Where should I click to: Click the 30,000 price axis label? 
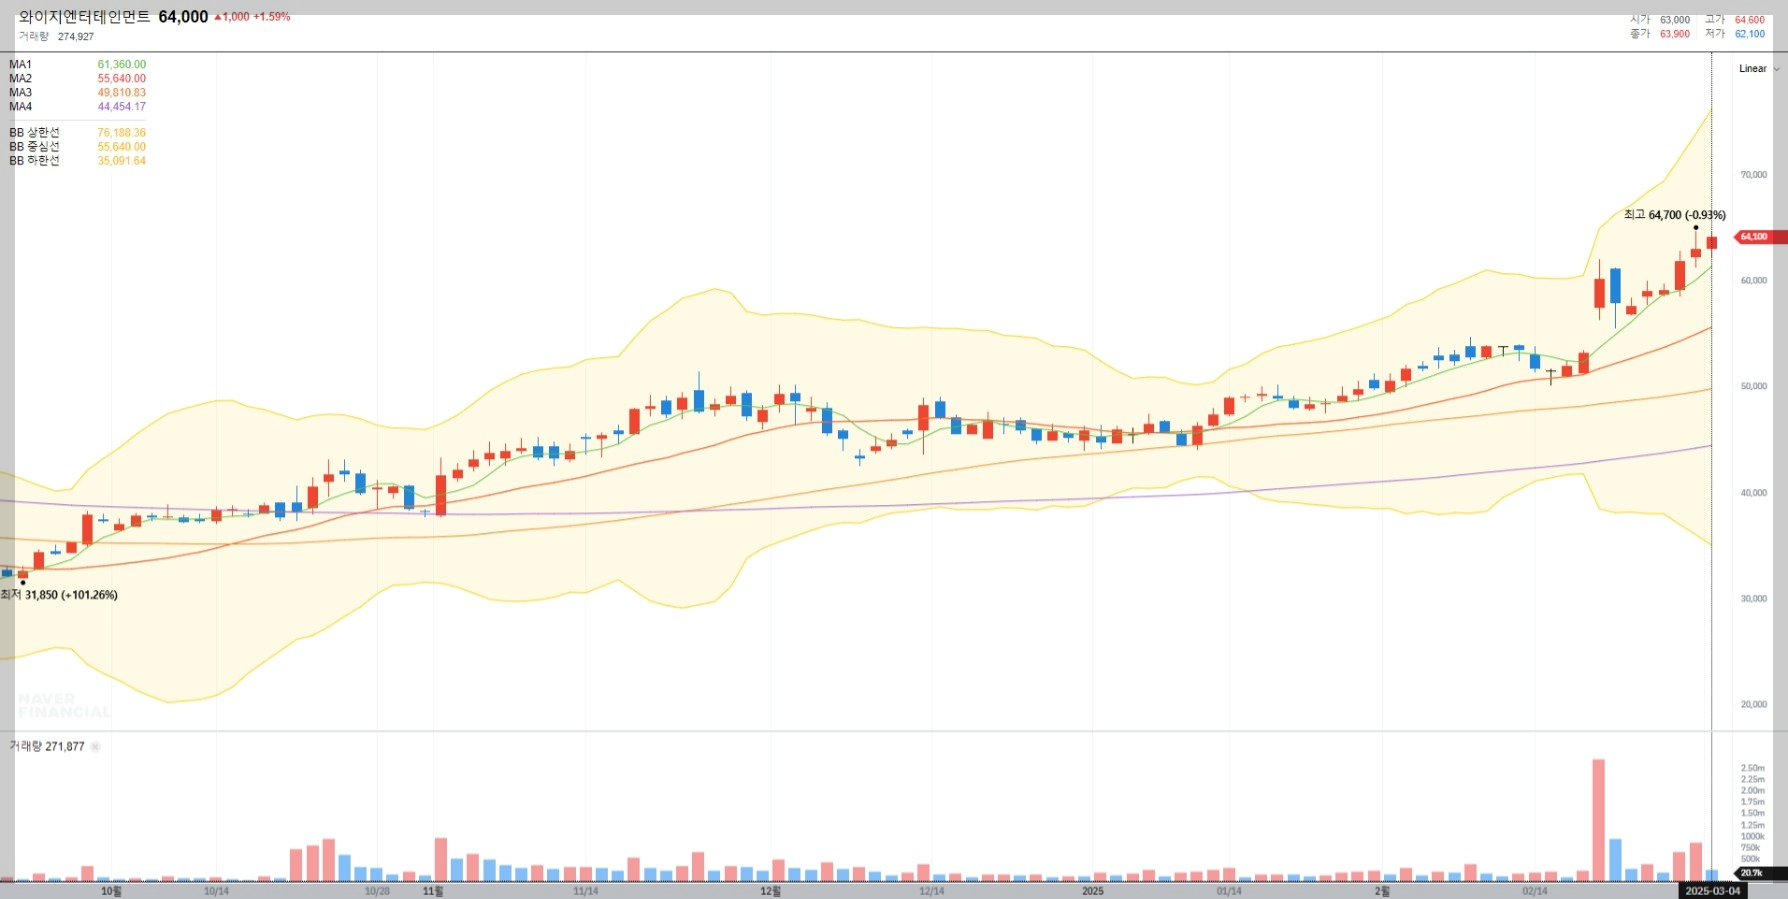click(x=1753, y=599)
